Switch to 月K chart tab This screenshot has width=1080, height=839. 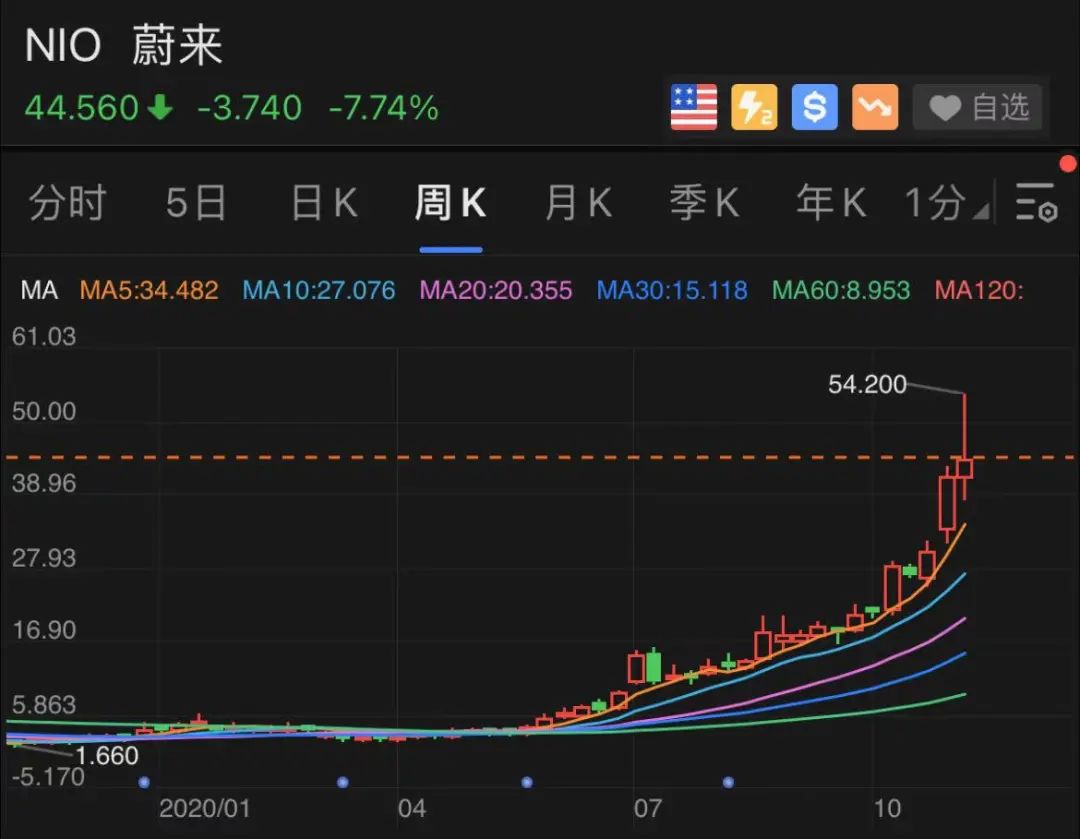(x=579, y=203)
